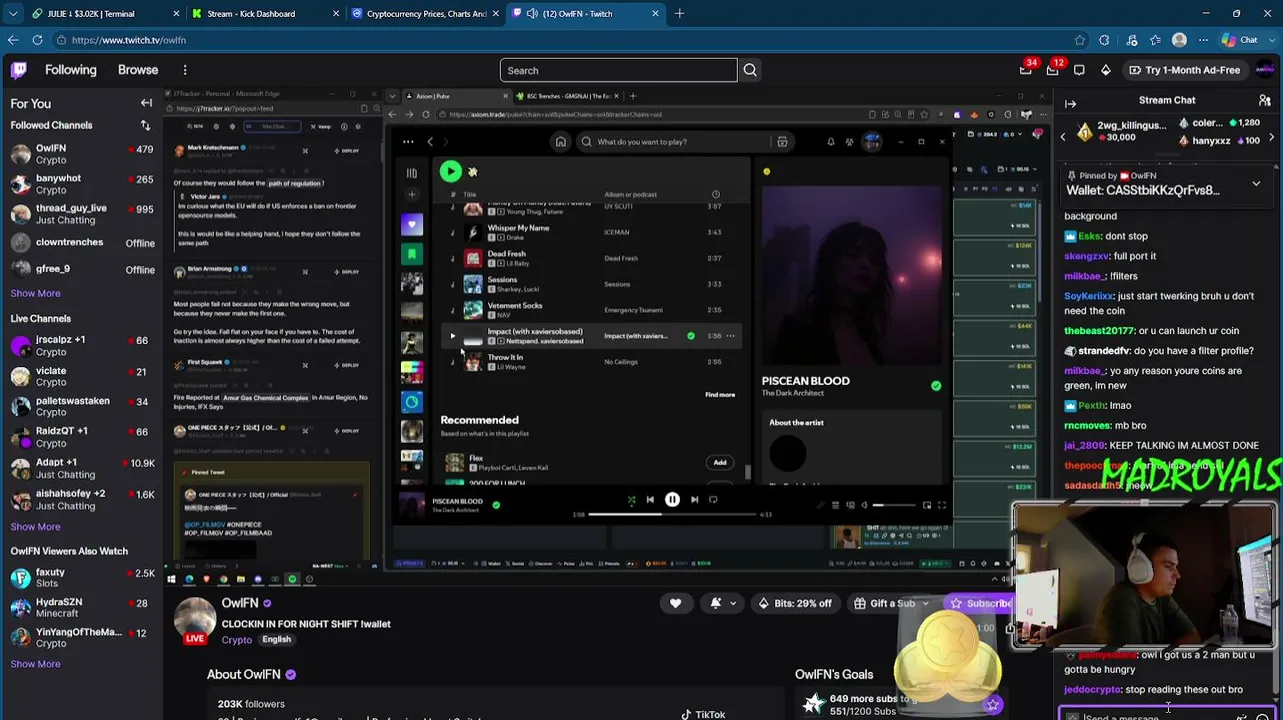
Task: Open the Crypto category link under stream title
Action: 237,640
